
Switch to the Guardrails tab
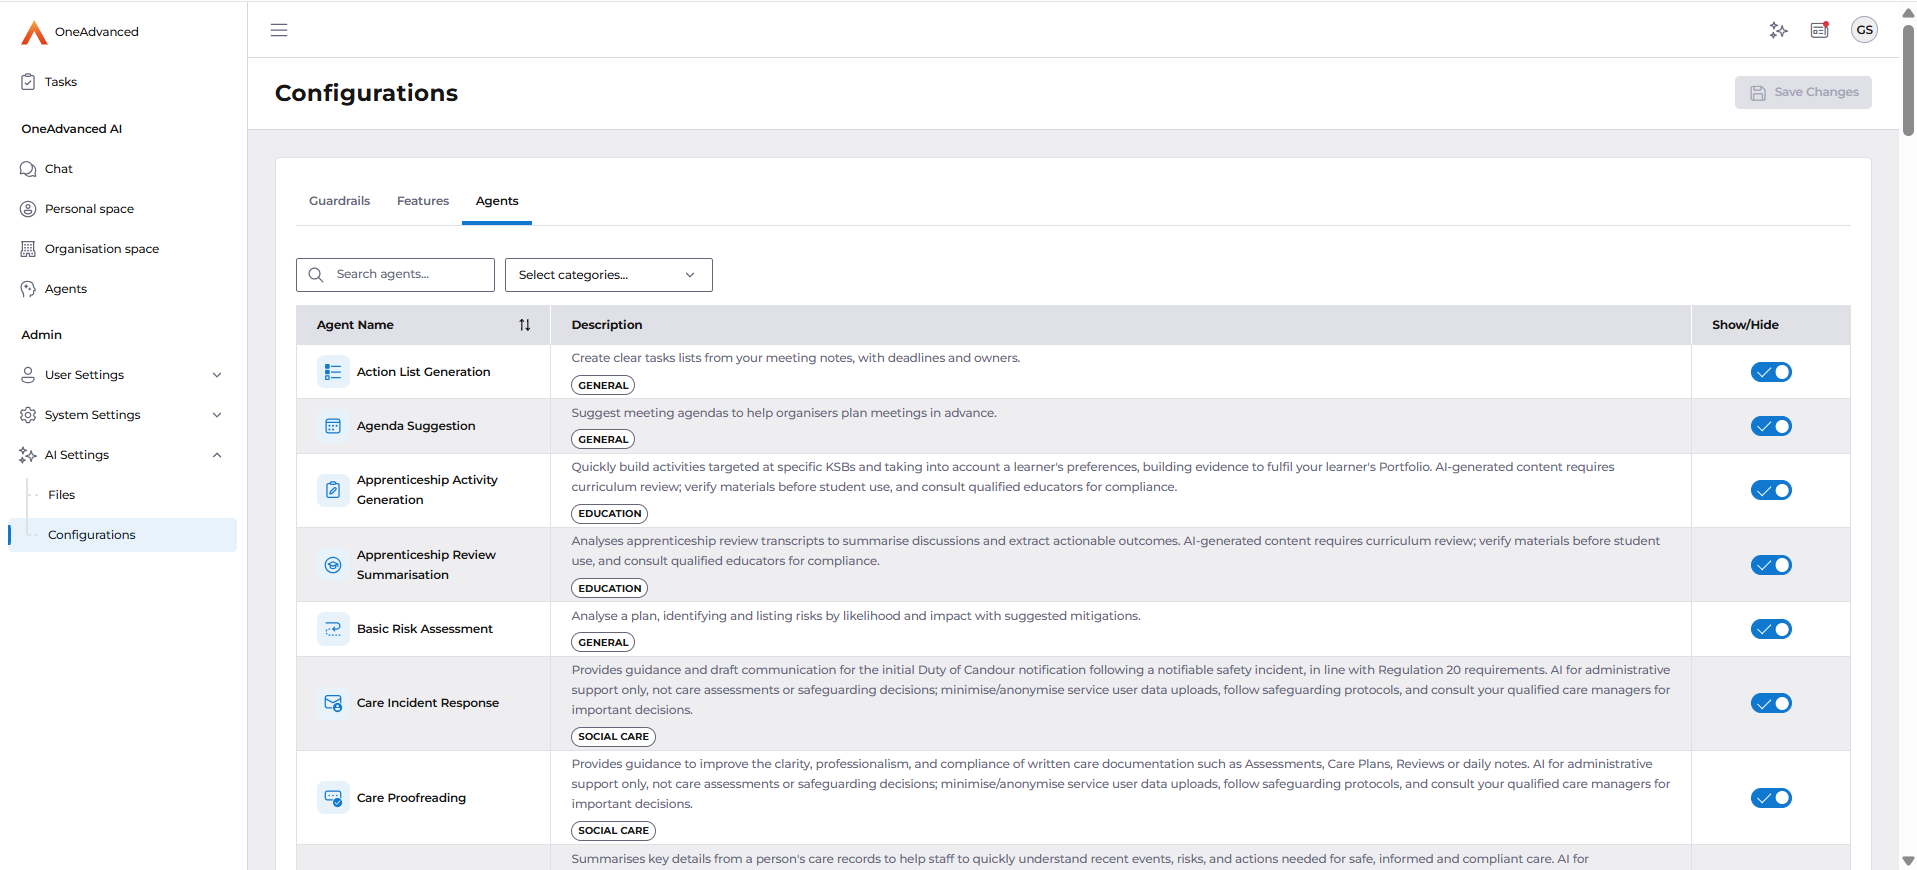pyautogui.click(x=339, y=201)
